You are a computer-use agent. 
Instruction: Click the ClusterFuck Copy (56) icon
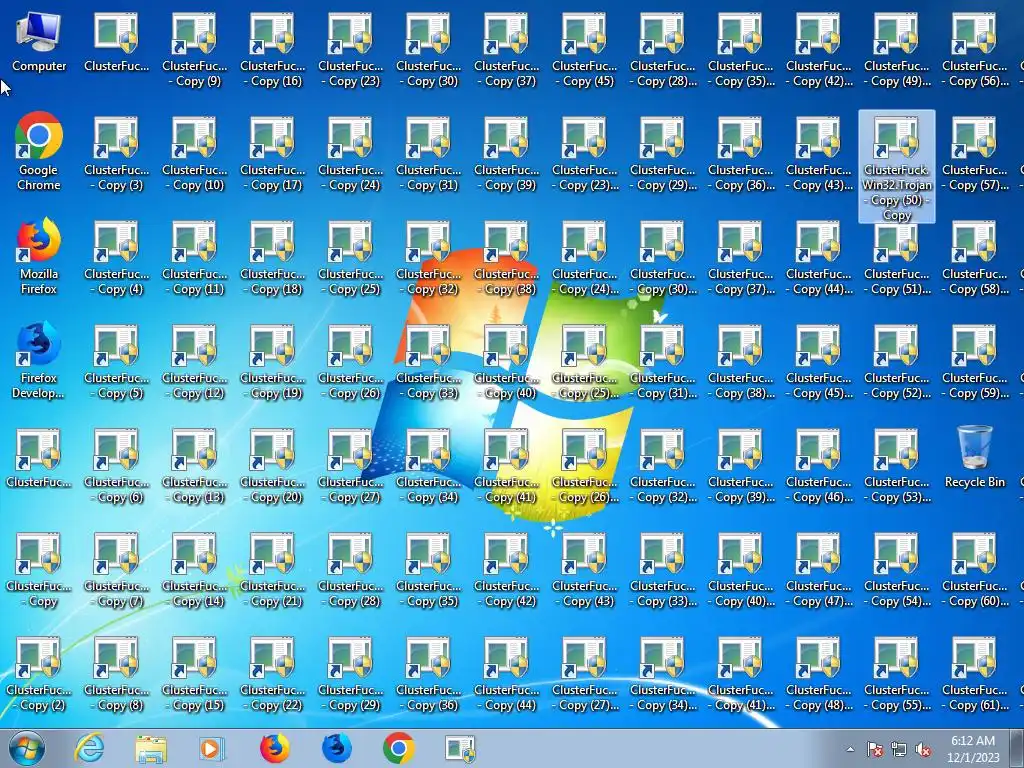tap(974, 49)
